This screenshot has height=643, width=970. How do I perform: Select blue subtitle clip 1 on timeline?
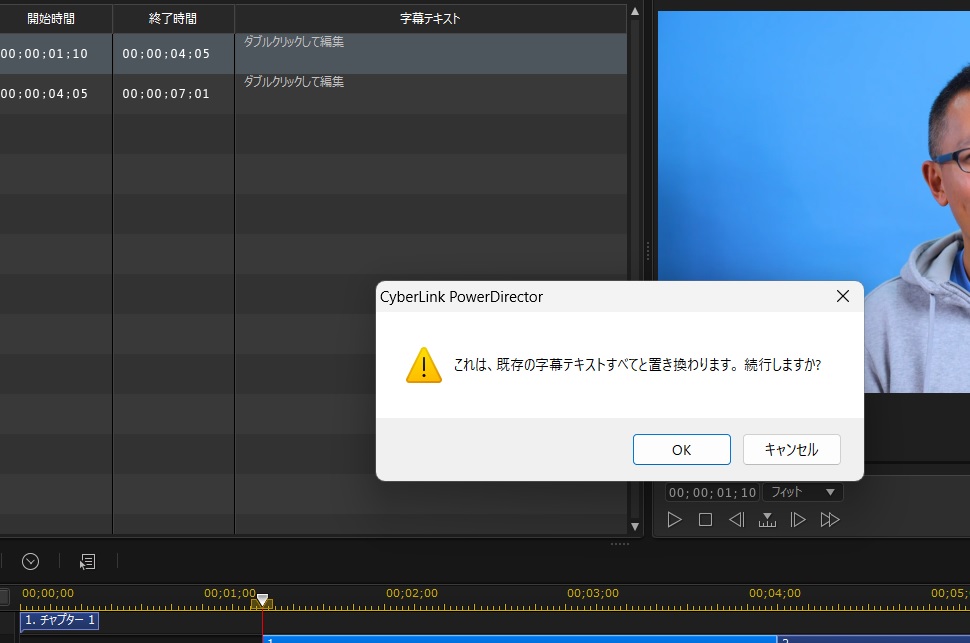(x=520, y=639)
